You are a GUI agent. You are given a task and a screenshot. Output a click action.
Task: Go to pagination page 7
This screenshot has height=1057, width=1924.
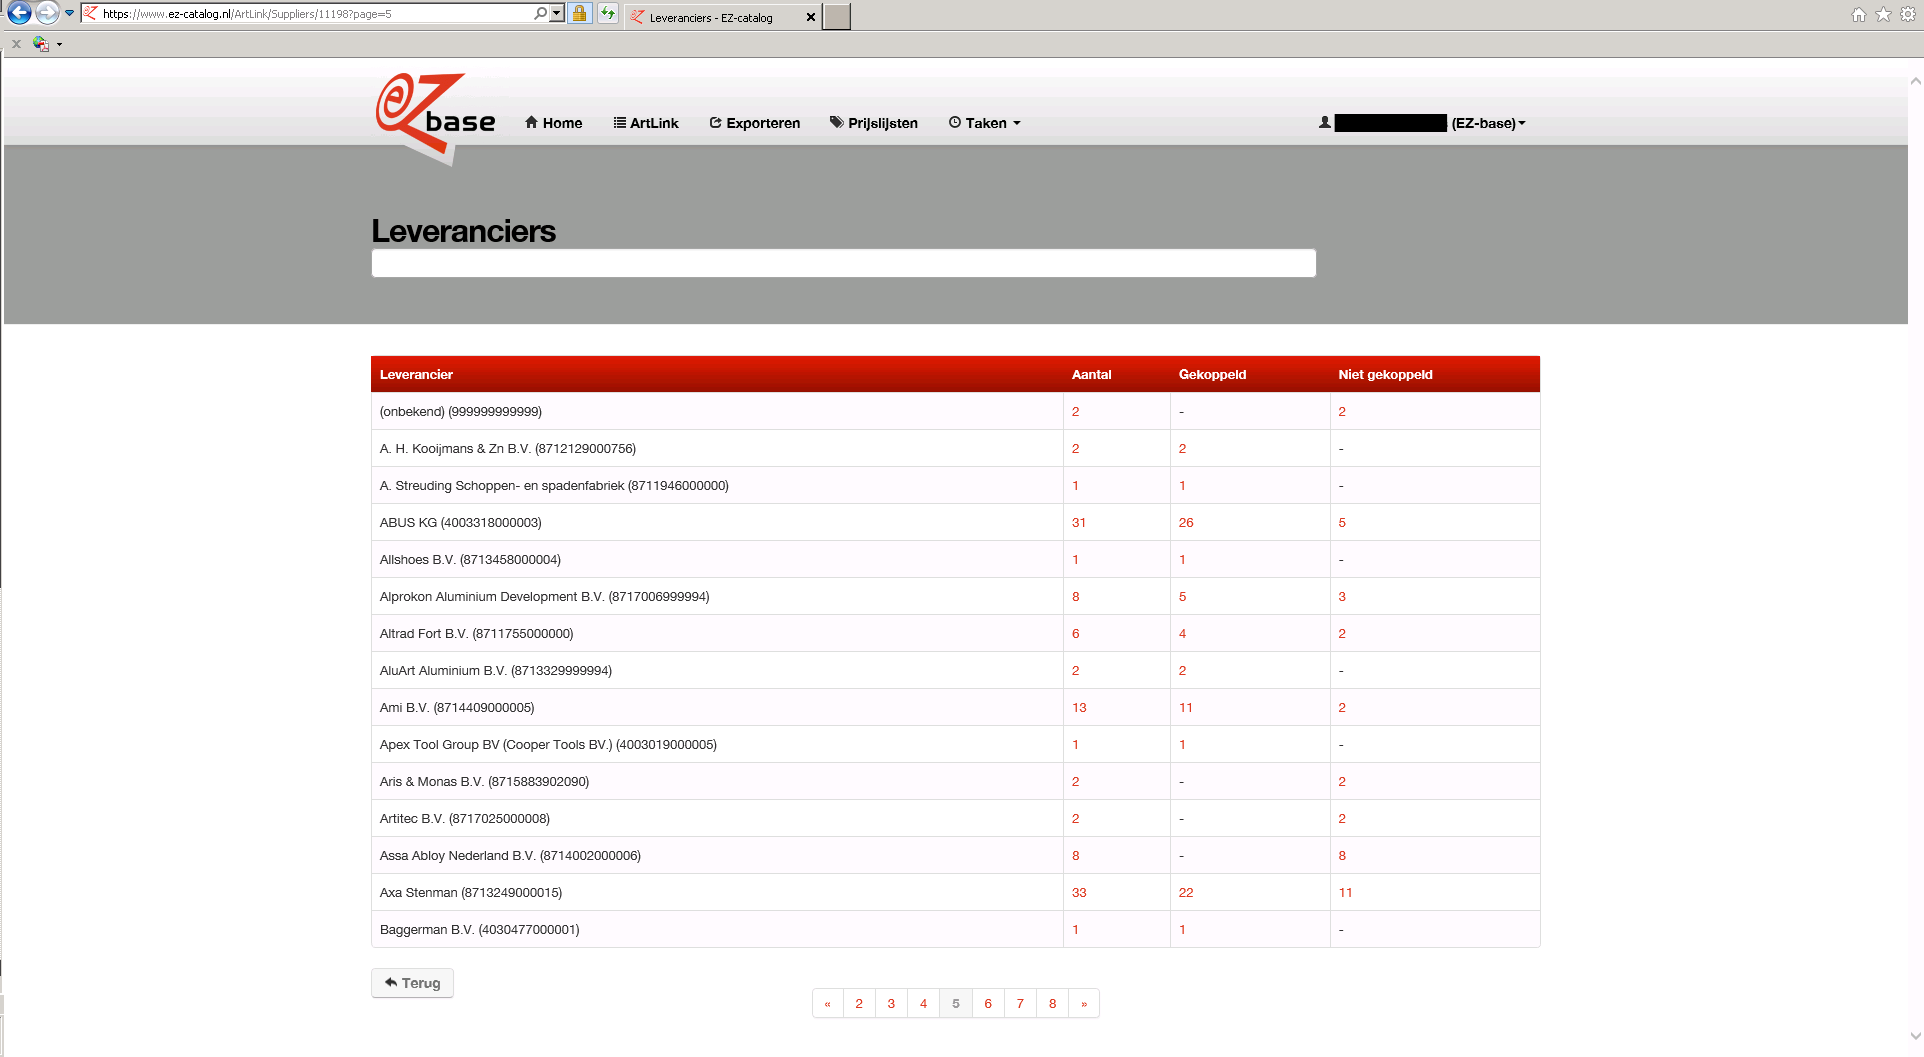pyautogui.click(x=1020, y=1003)
